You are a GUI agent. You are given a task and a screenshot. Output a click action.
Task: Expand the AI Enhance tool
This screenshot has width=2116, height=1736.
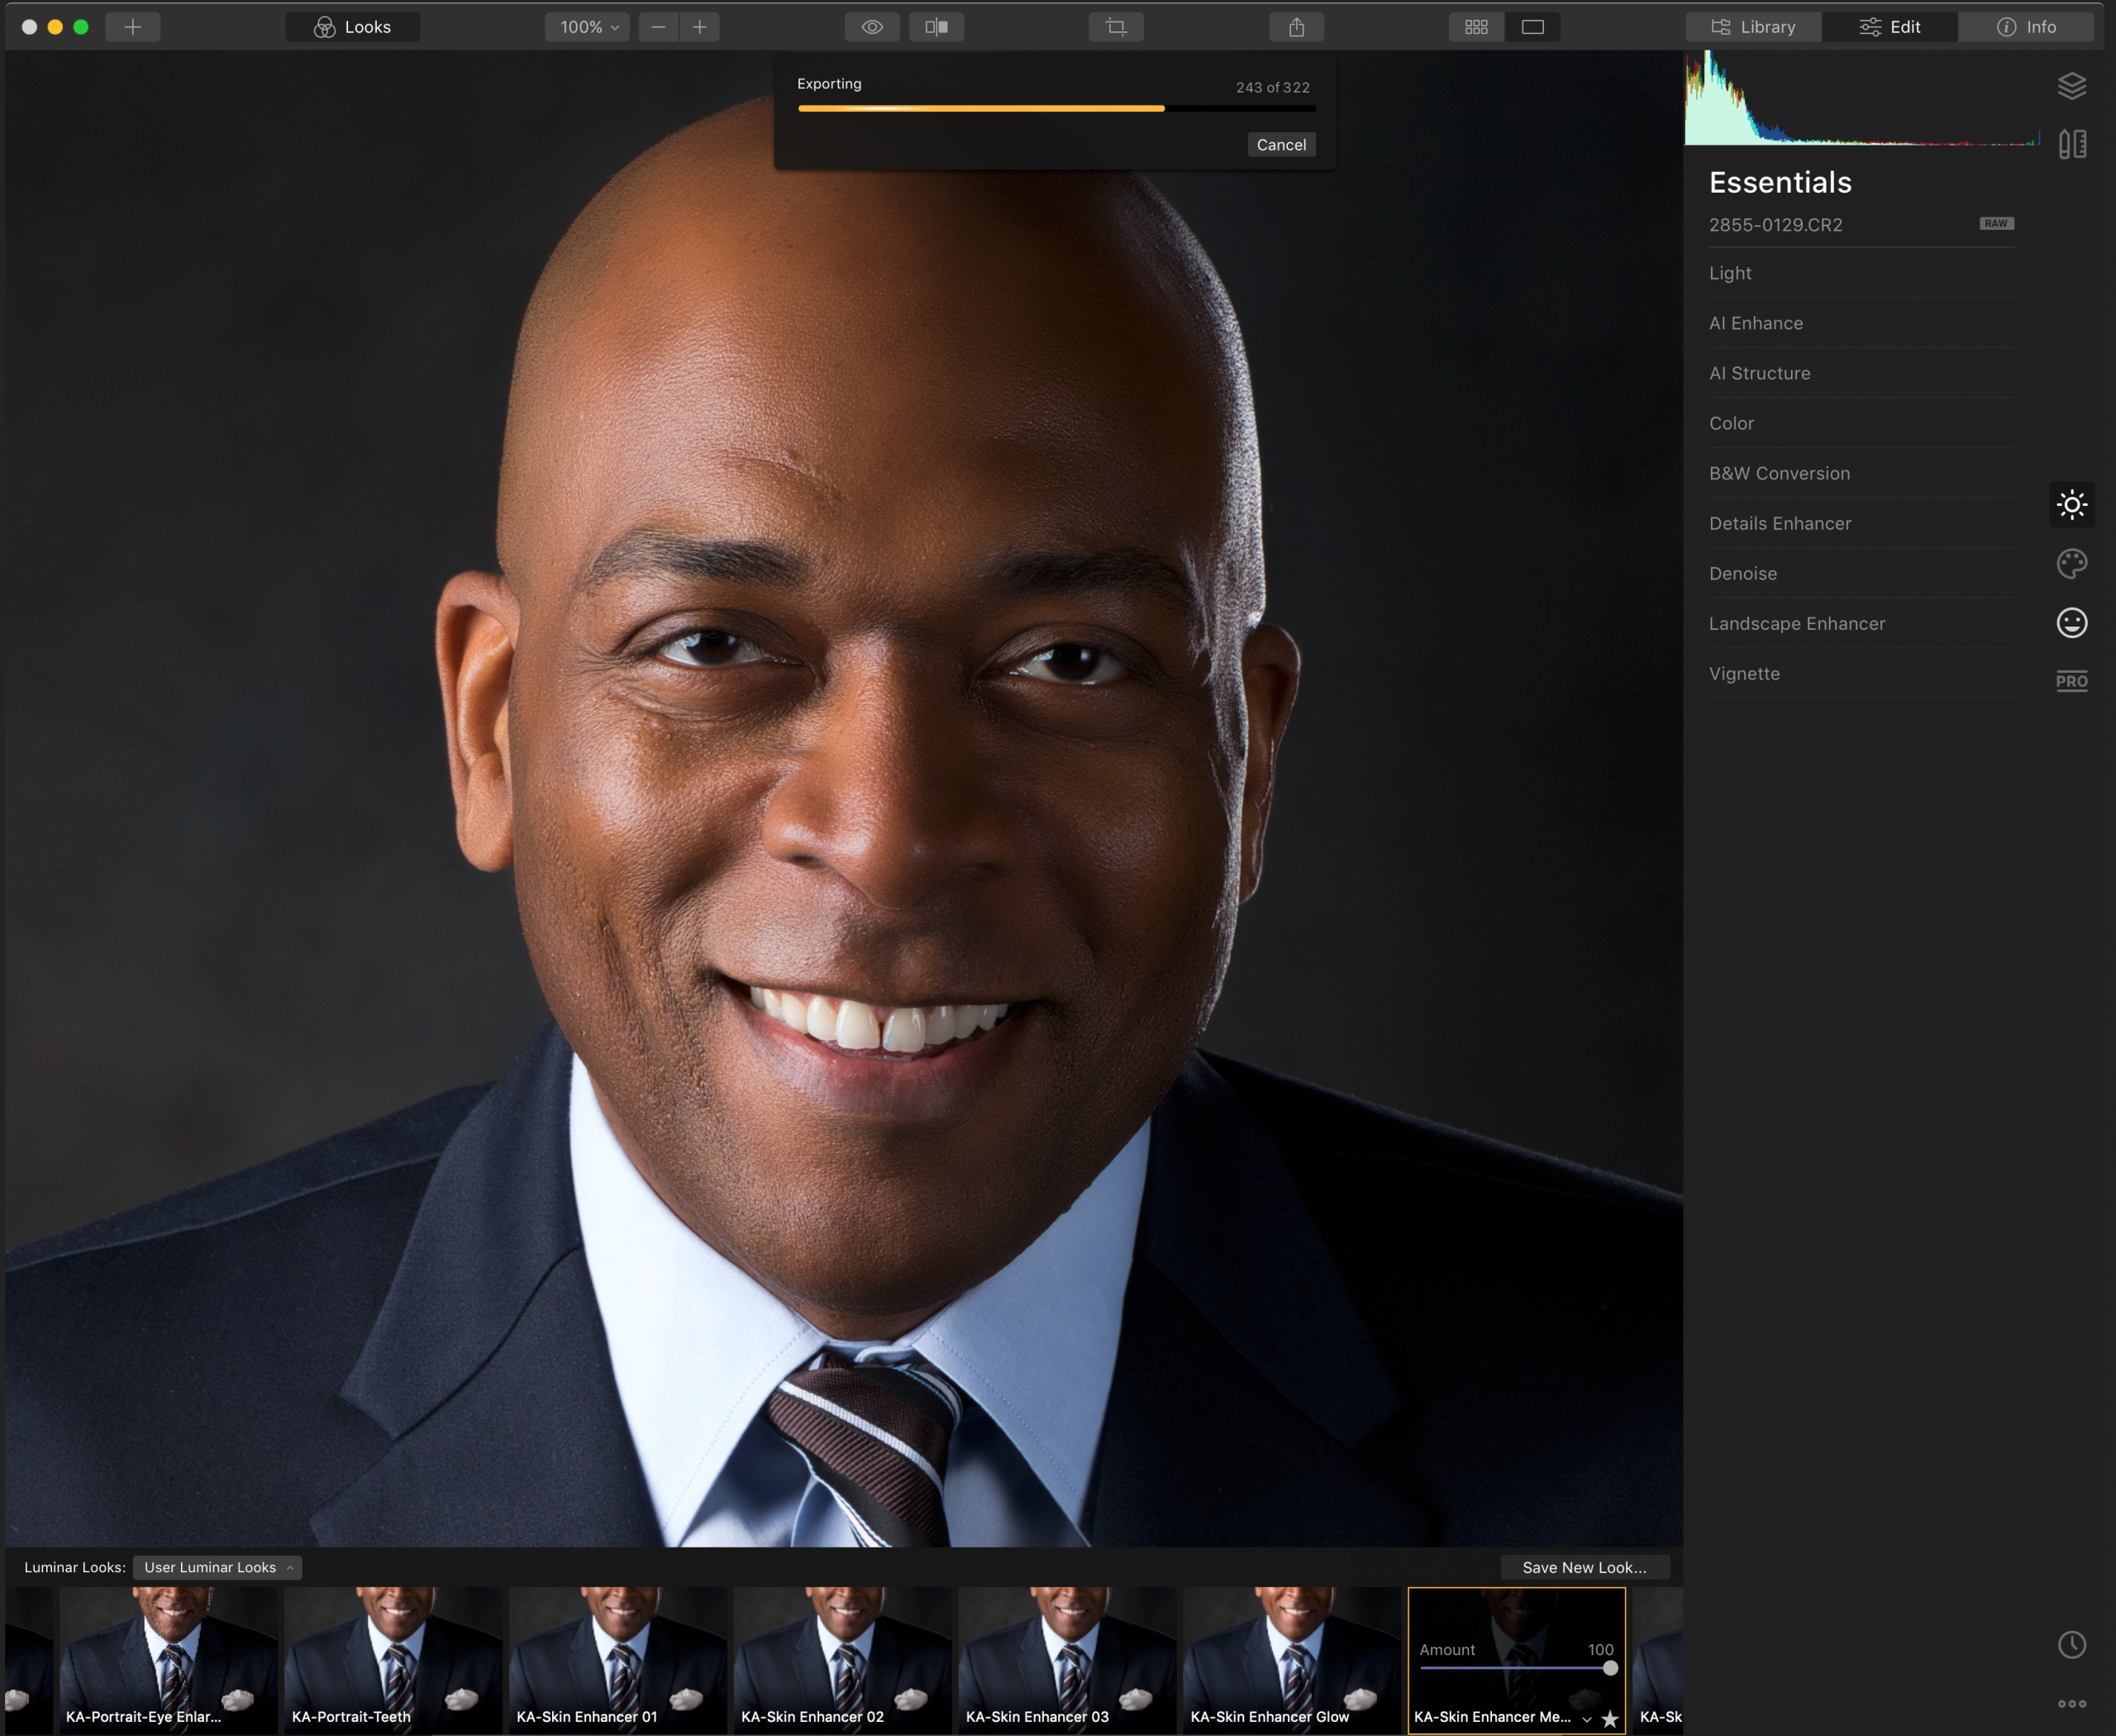(1755, 323)
